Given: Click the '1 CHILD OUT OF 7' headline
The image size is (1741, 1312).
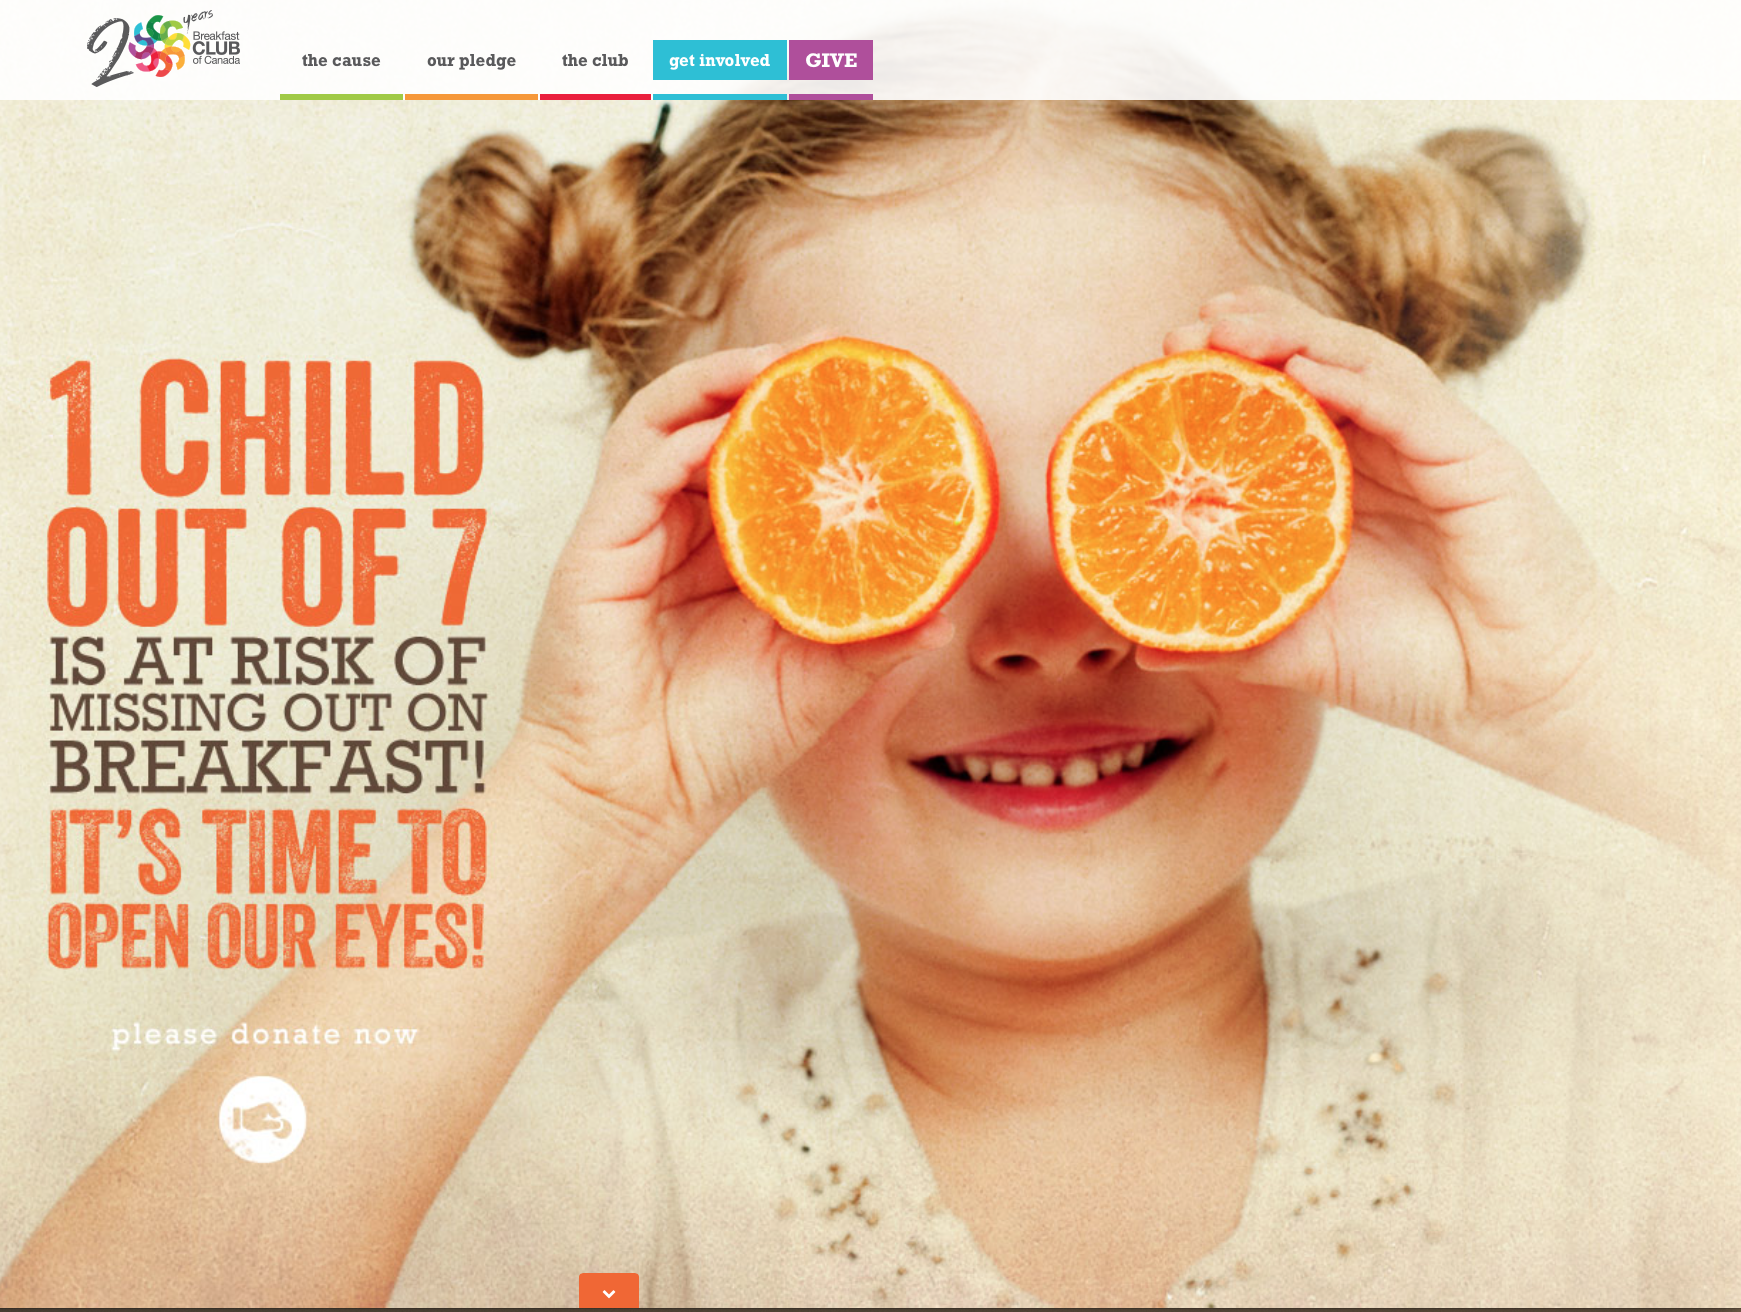Looking at the screenshot, I should [267, 493].
